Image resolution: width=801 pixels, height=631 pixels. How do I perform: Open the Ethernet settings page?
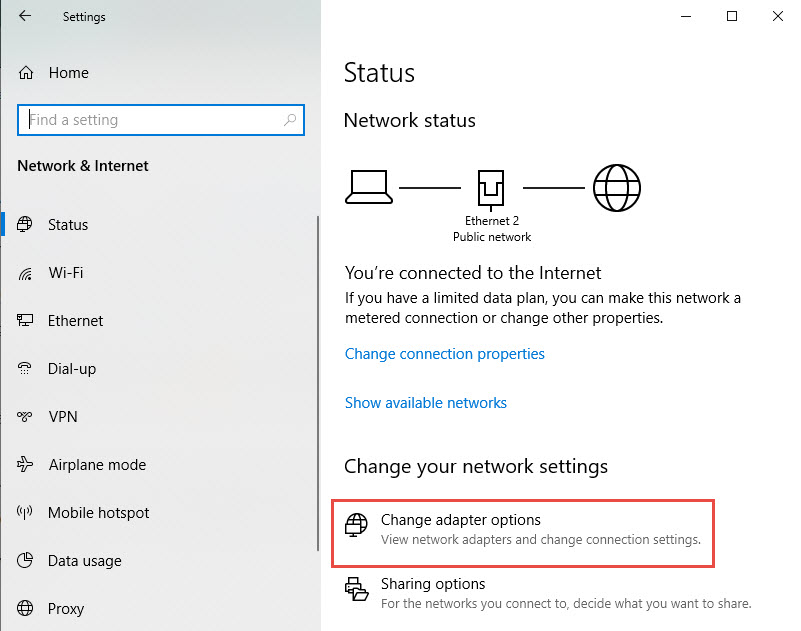[x=75, y=321]
